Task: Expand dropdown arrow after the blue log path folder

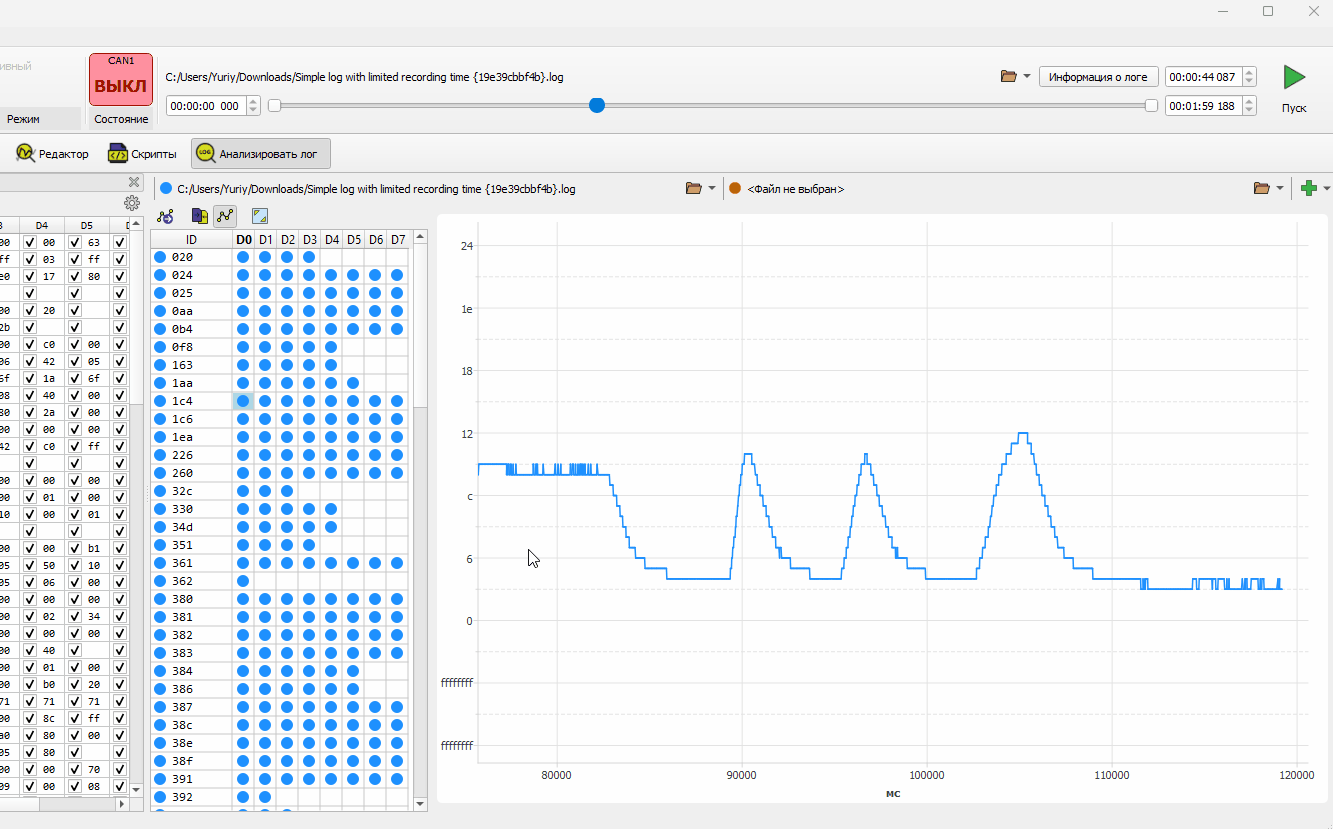Action: coord(712,188)
